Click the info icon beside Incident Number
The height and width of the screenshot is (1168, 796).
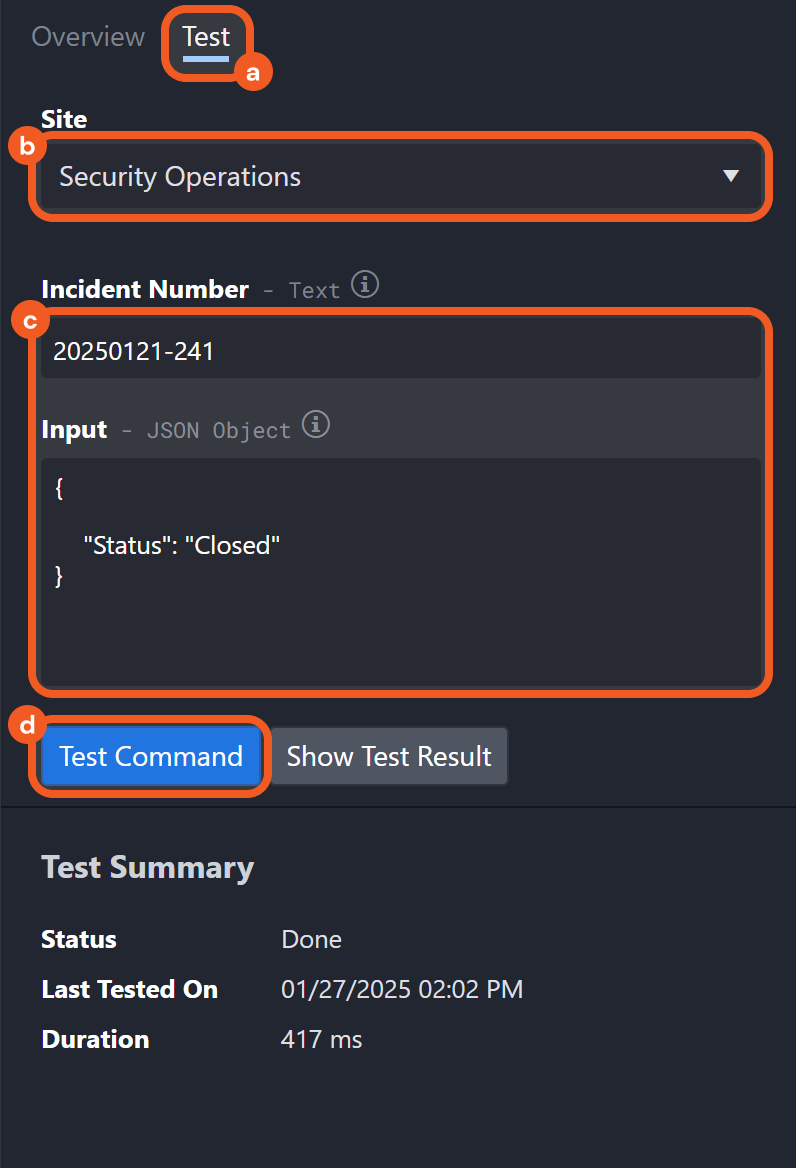coord(365,285)
